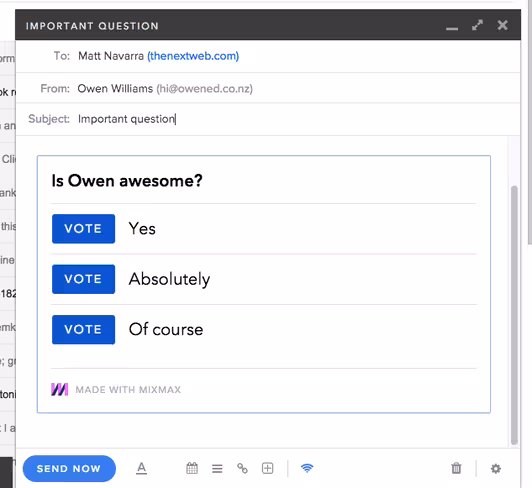This screenshot has height=488, width=532.
Task: Vote for the Absolutely option
Action: click(x=83, y=279)
